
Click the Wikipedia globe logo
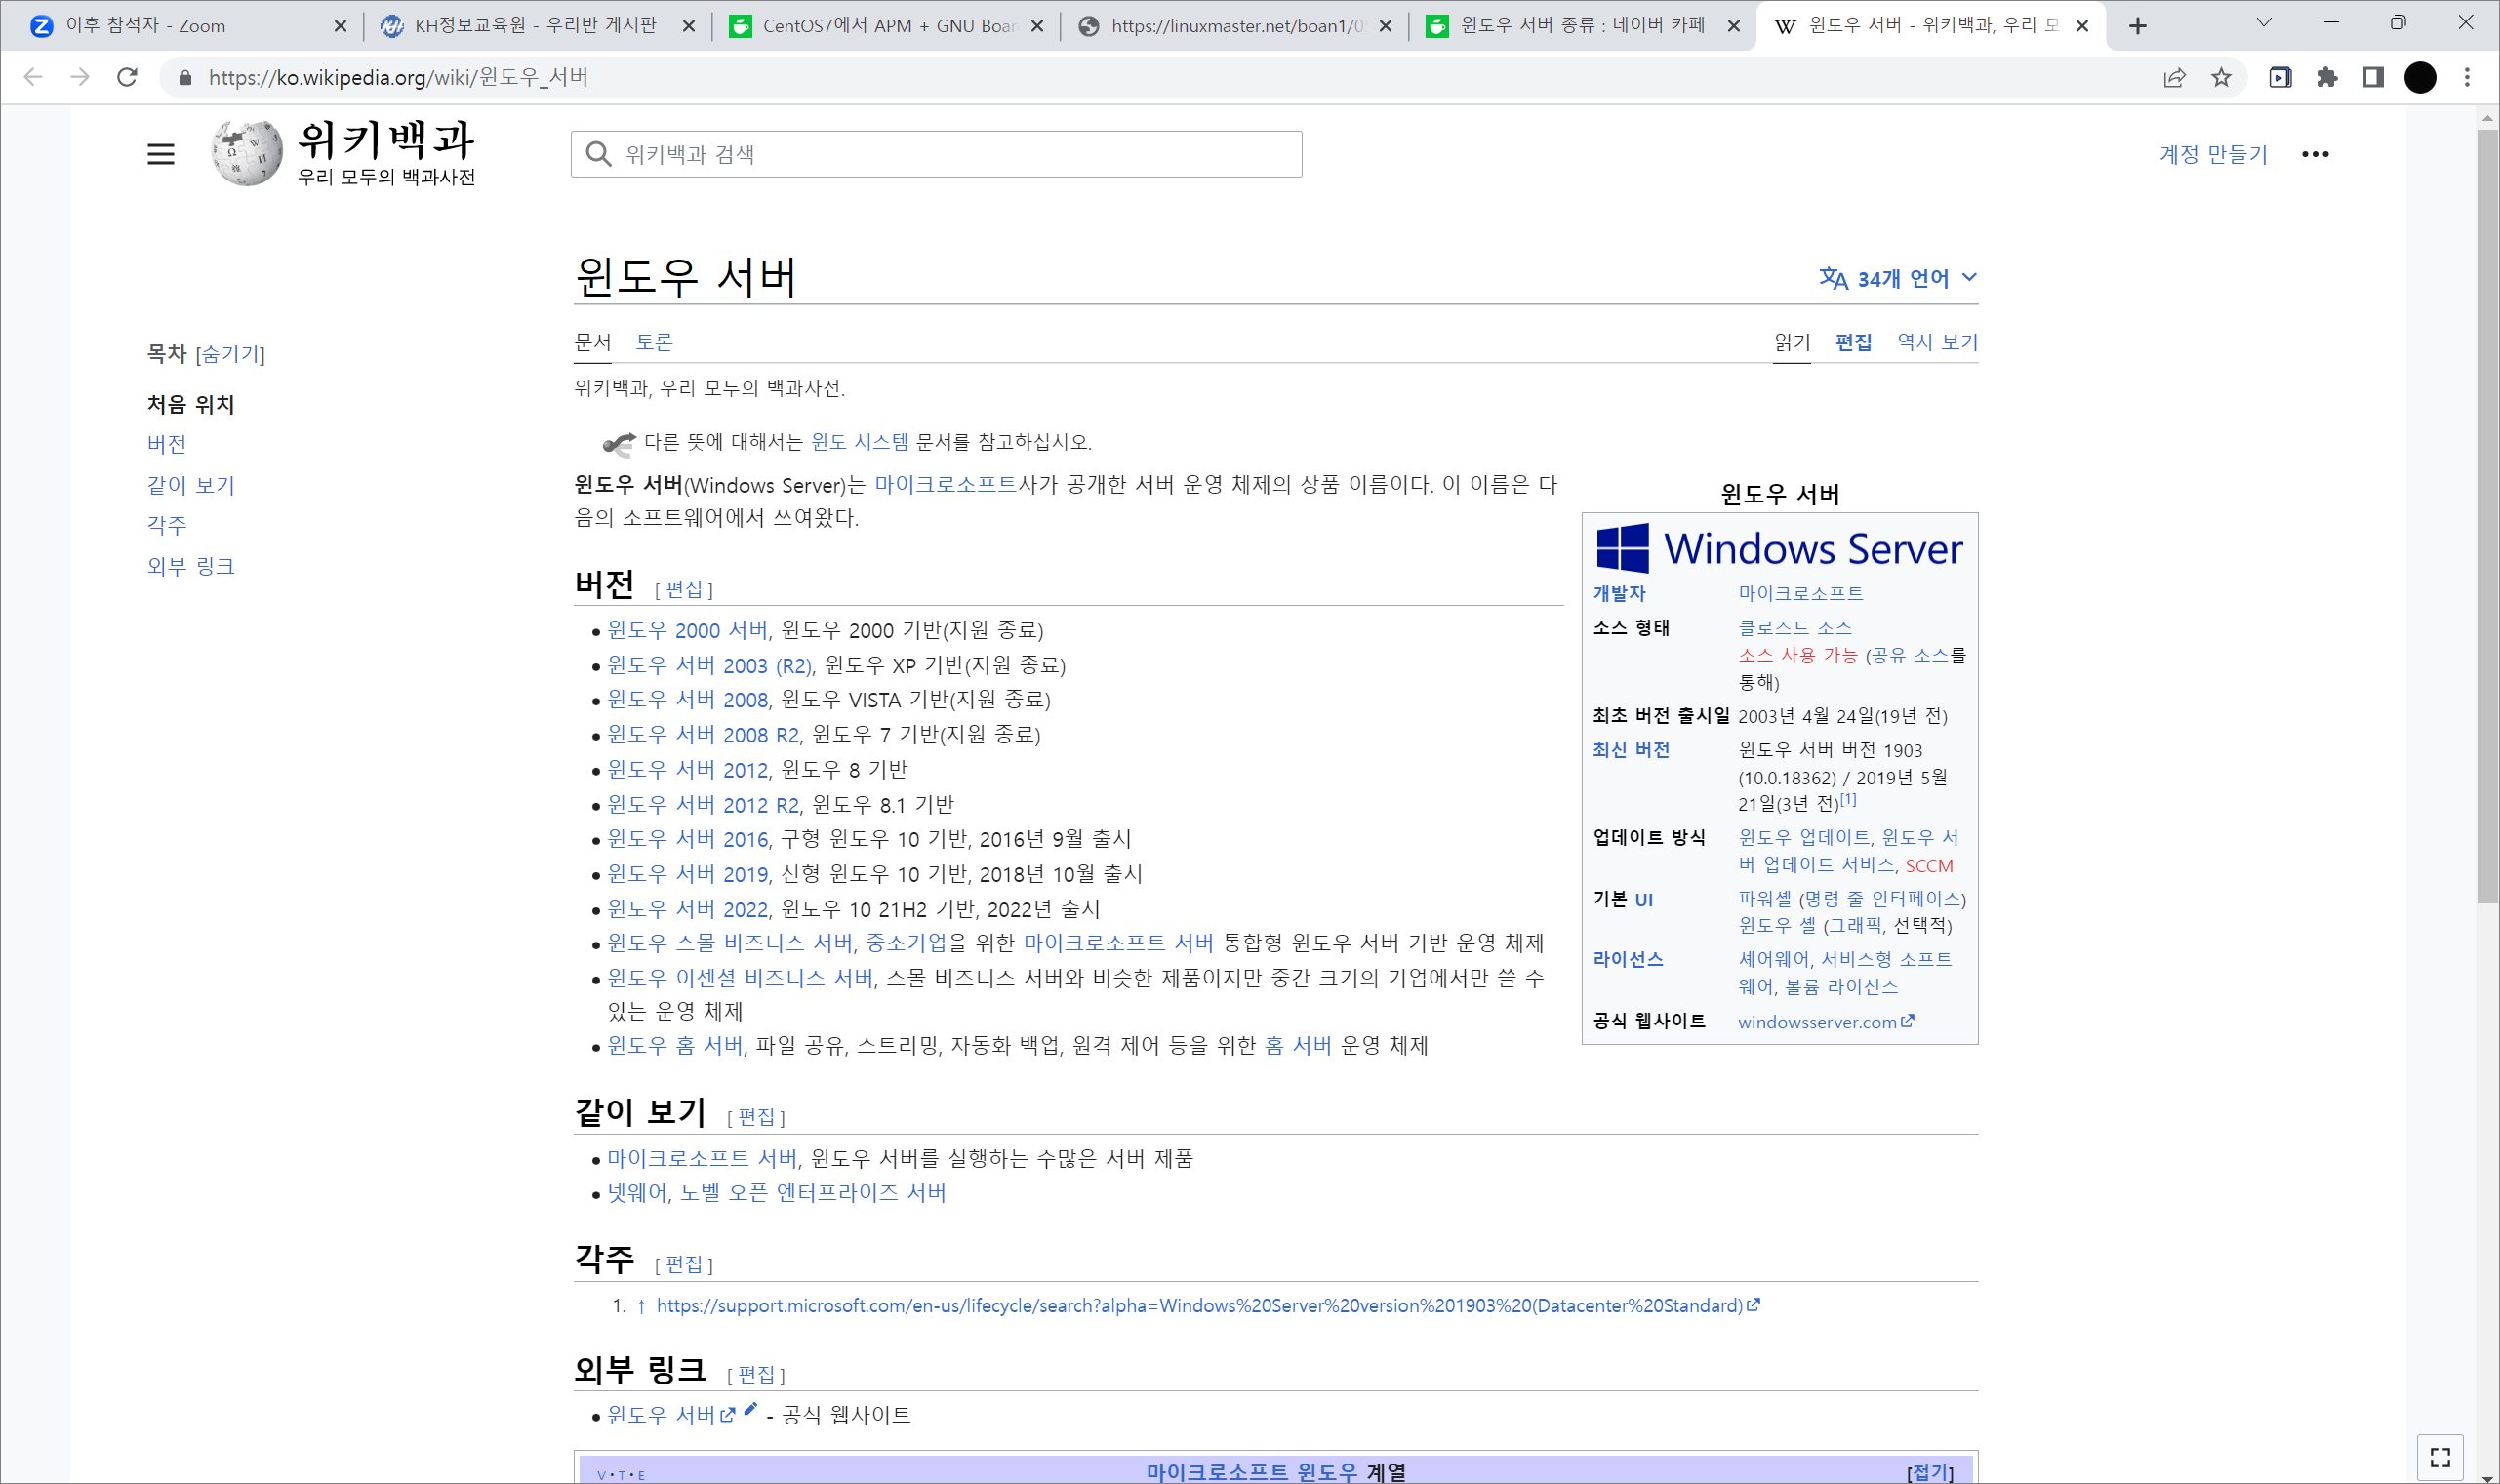click(x=246, y=153)
